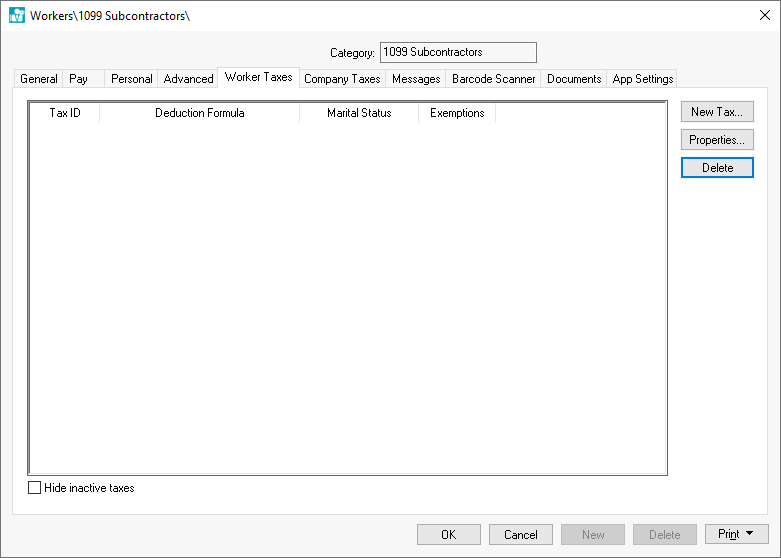781x558 pixels.
Task: Open the Messages tab
Action: [416, 79]
